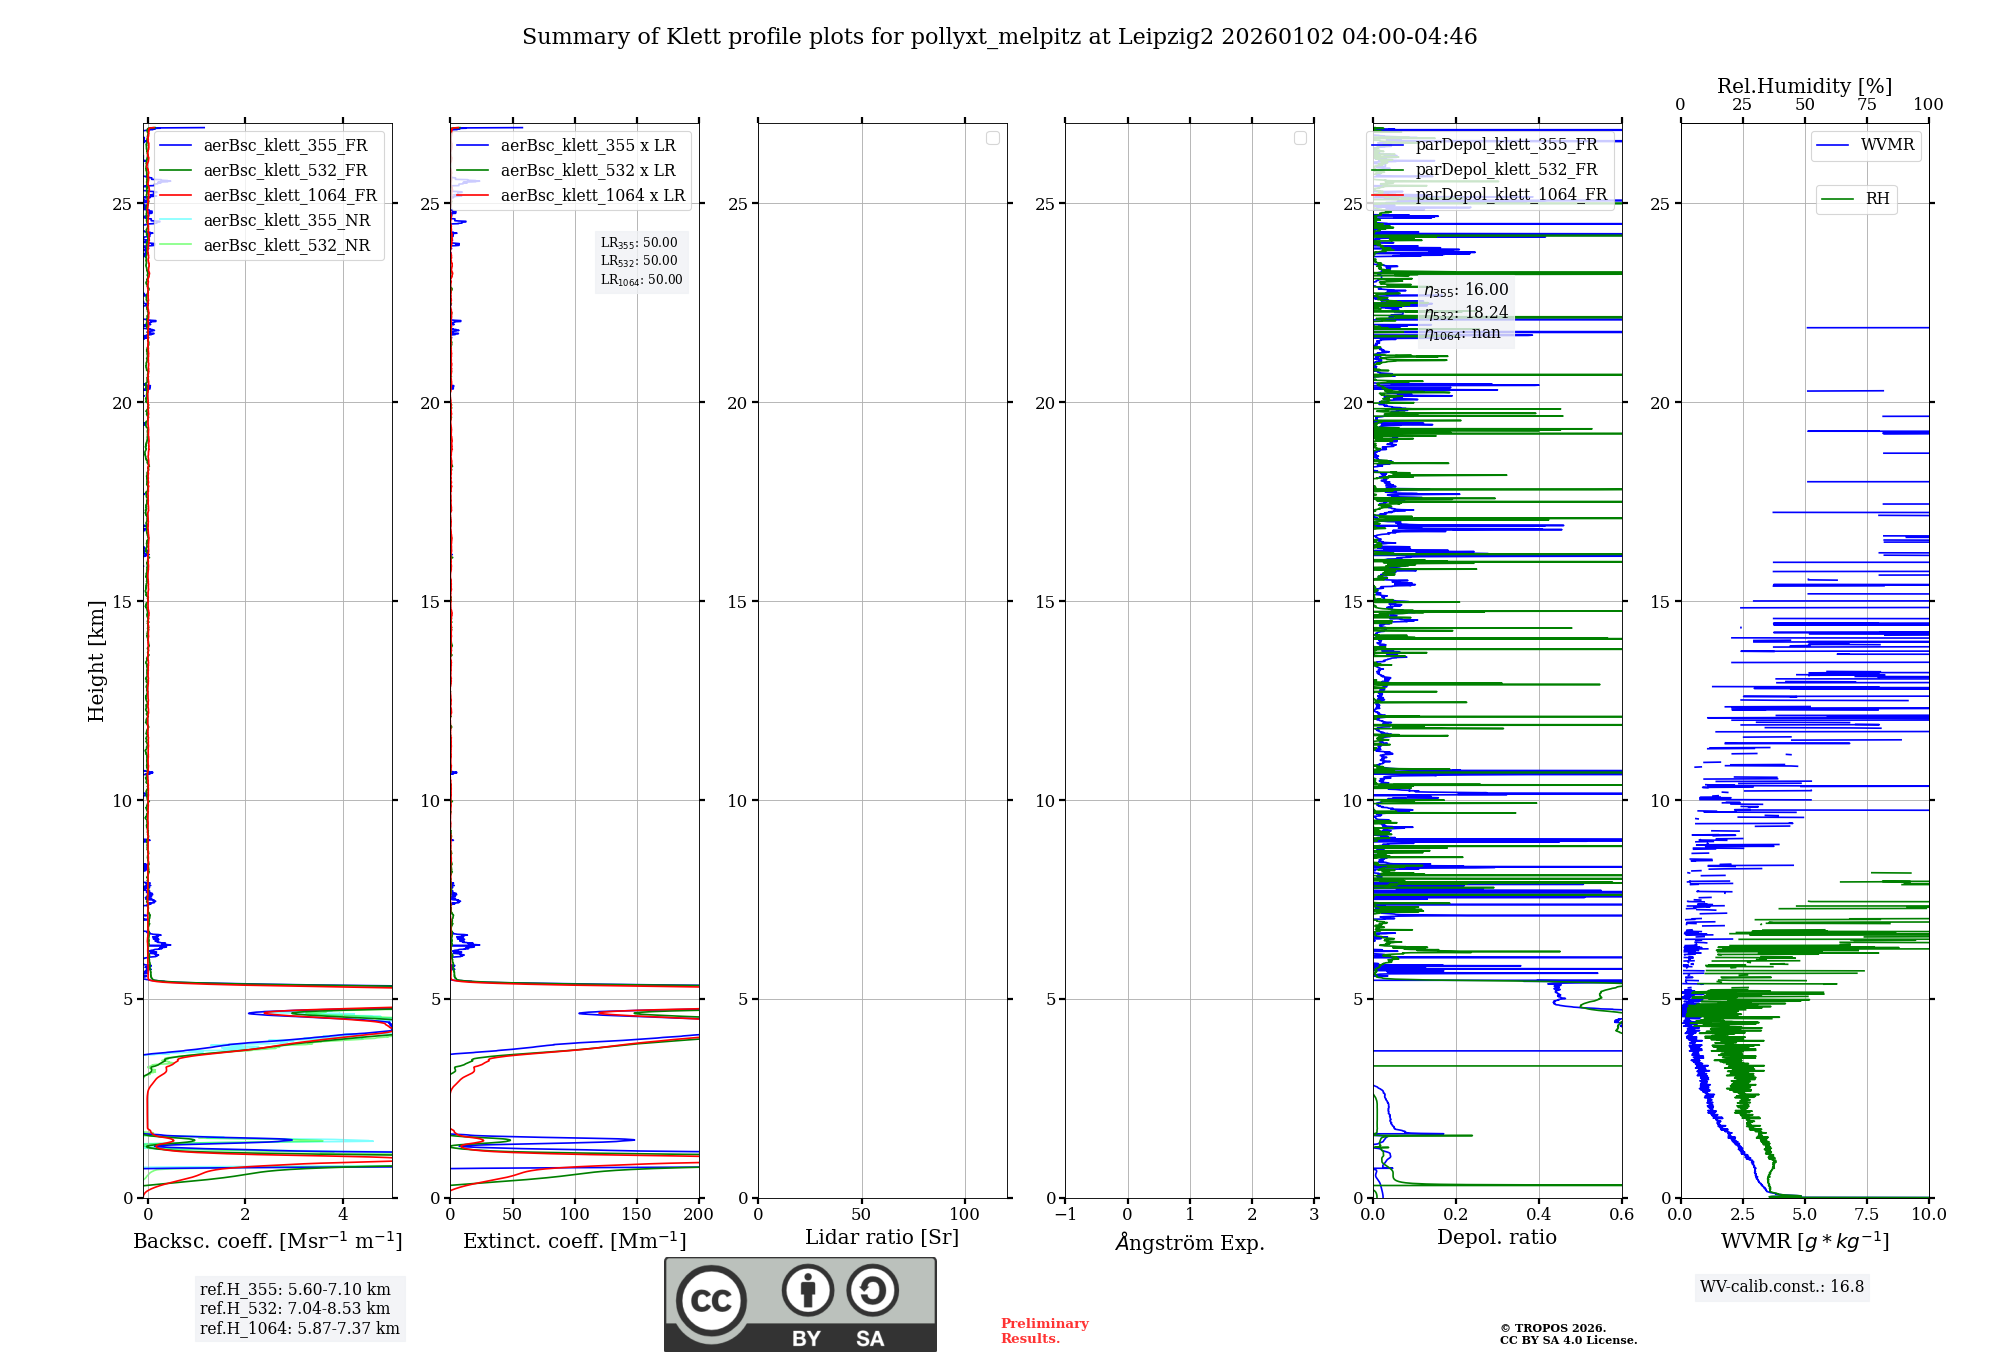This screenshot has width=2000, height=1360.
Task: Click the SA label in license badge
Action: click(x=870, y=1339)
